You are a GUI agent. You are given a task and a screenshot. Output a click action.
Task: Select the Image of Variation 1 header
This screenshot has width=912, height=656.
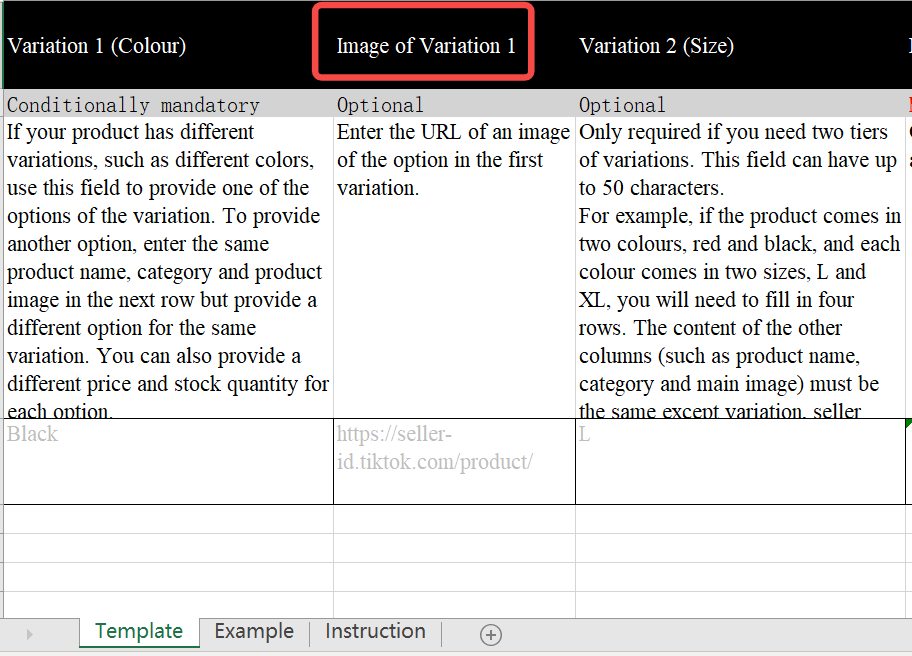coord(425,46)
